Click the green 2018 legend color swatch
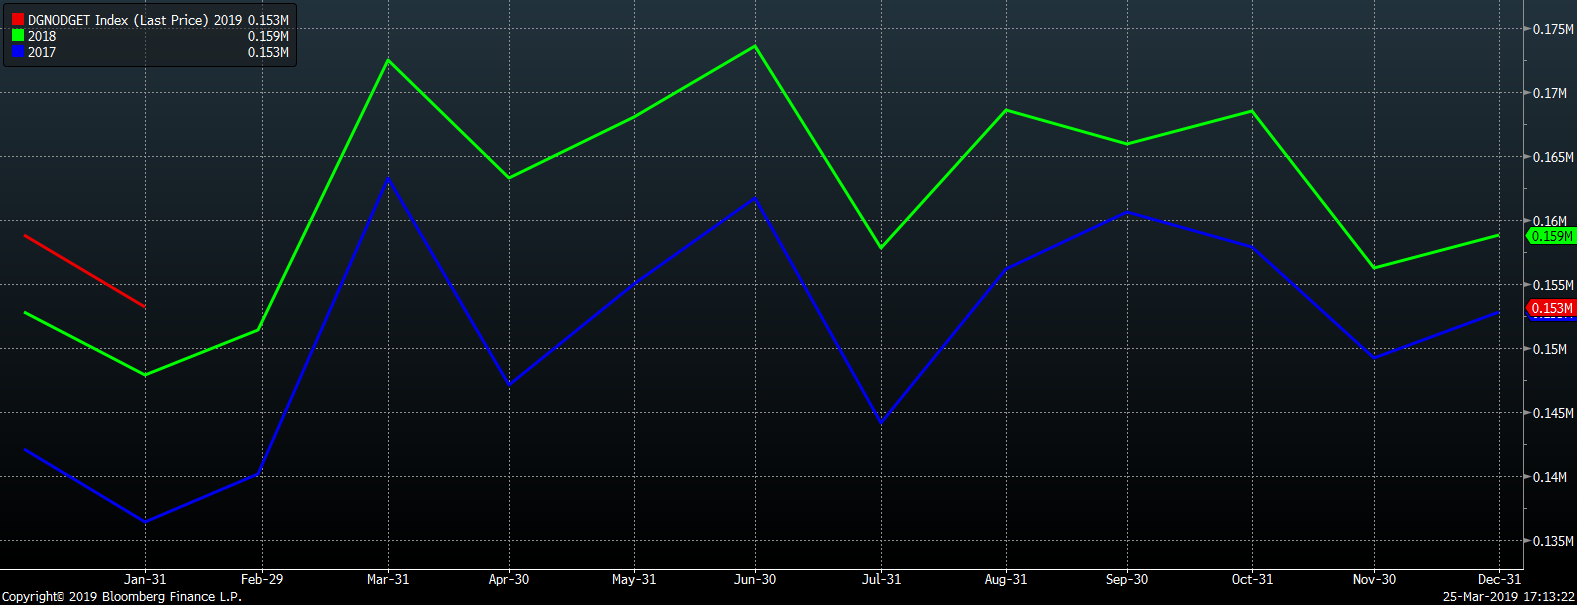The image size is (1577, 605). click(18, 36)
